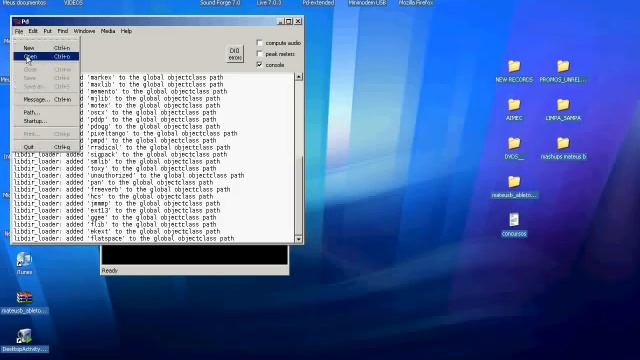Image resolution: width=640 pixels, height=360 pixels.
Task: Uncheck the console checkbox
Action: point(260,64)
